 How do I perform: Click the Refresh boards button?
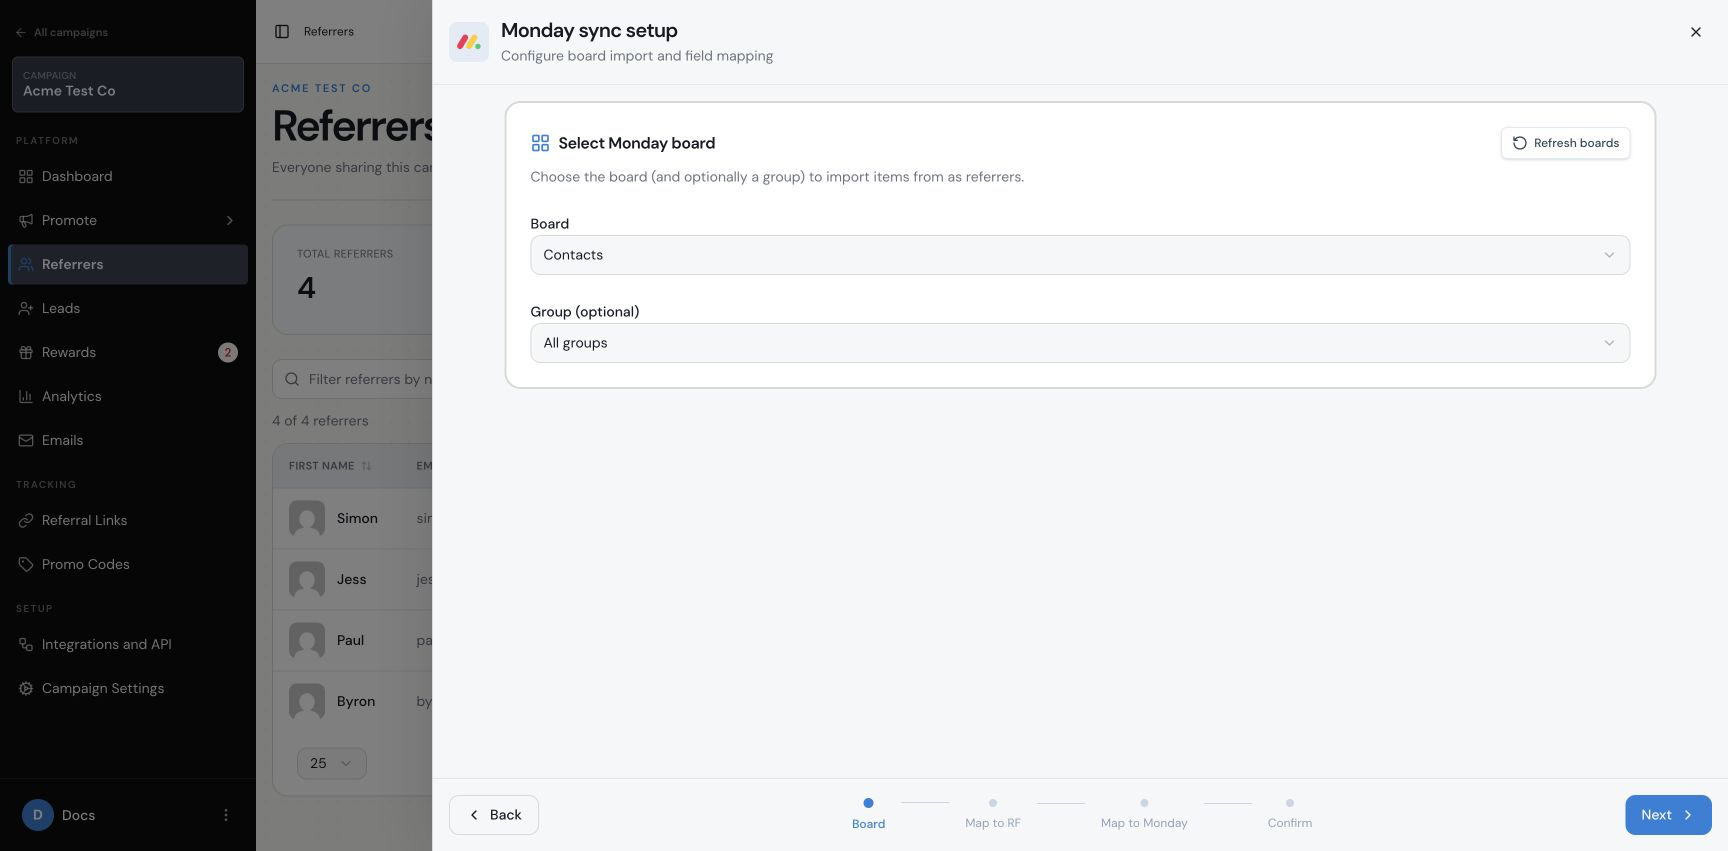[x=1565, y=143]
